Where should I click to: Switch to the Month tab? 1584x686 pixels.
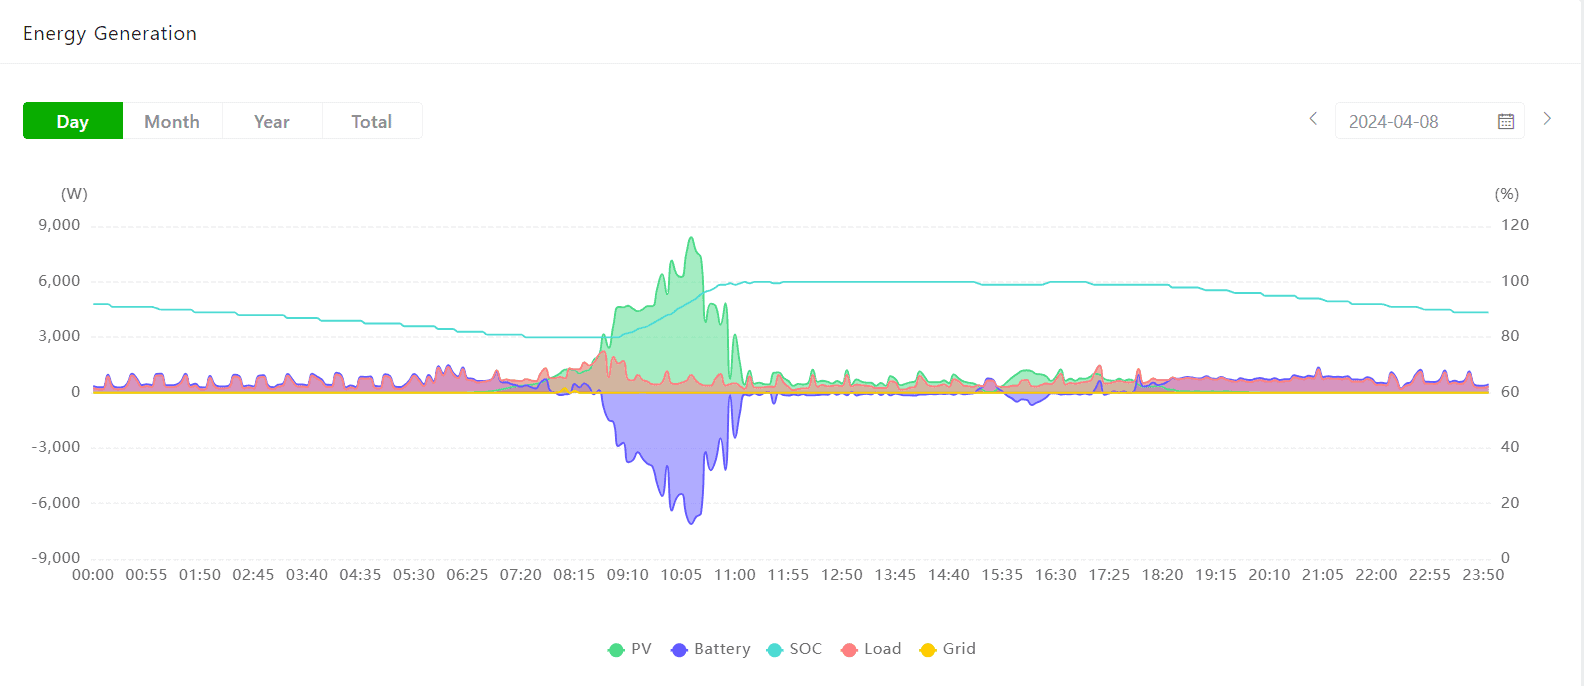172,121
